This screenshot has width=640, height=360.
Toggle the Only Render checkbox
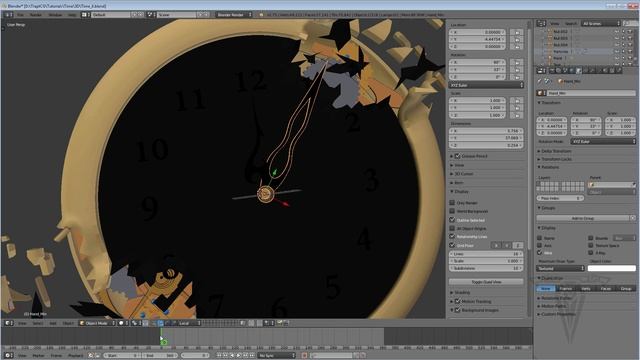452,202
